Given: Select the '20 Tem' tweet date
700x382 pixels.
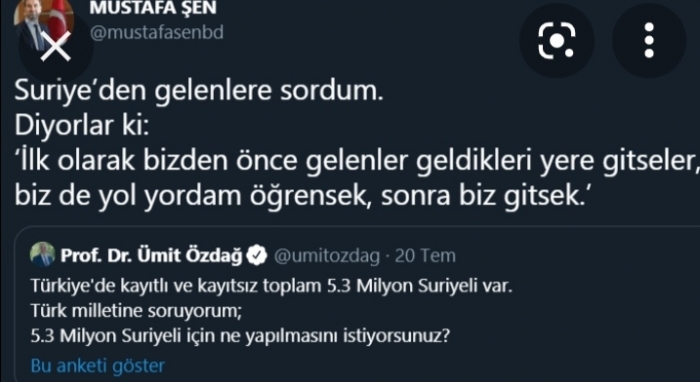Looking at the screenshot, I should (425, 256).
